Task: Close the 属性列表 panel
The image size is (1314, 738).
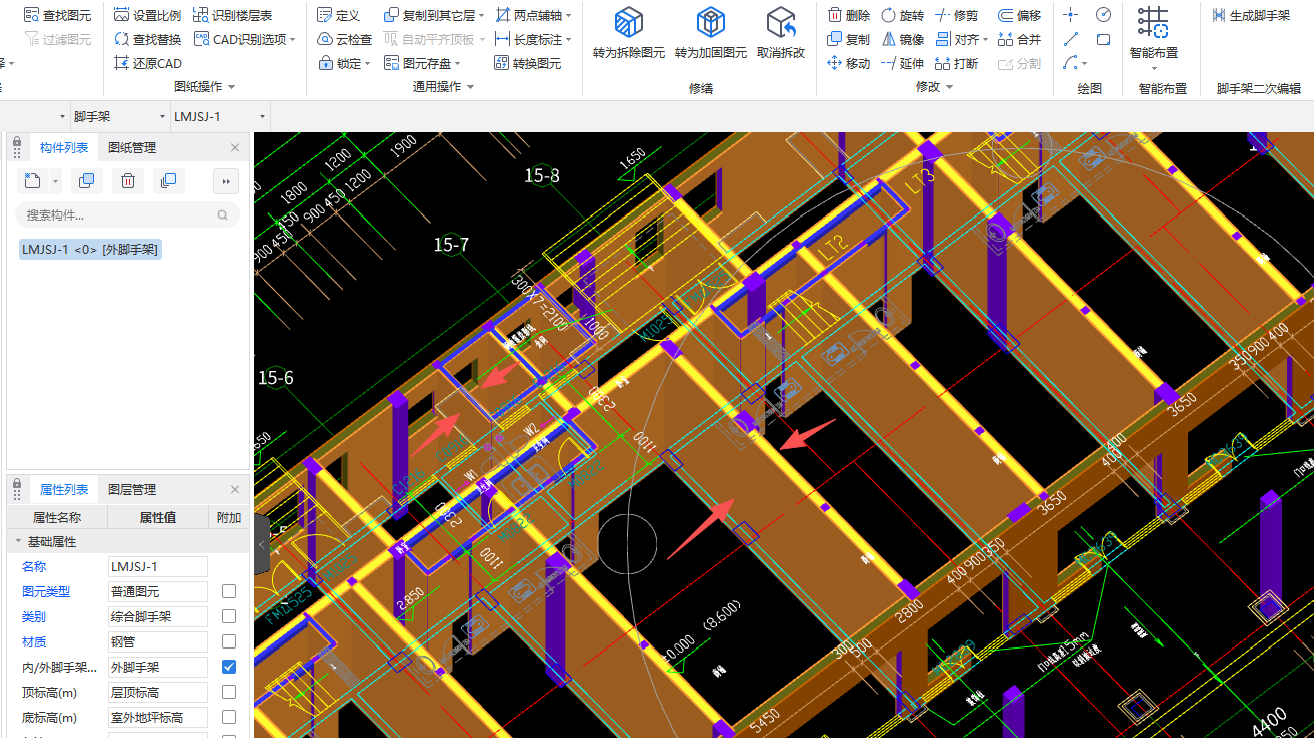Action: click(x=235, y=489)
